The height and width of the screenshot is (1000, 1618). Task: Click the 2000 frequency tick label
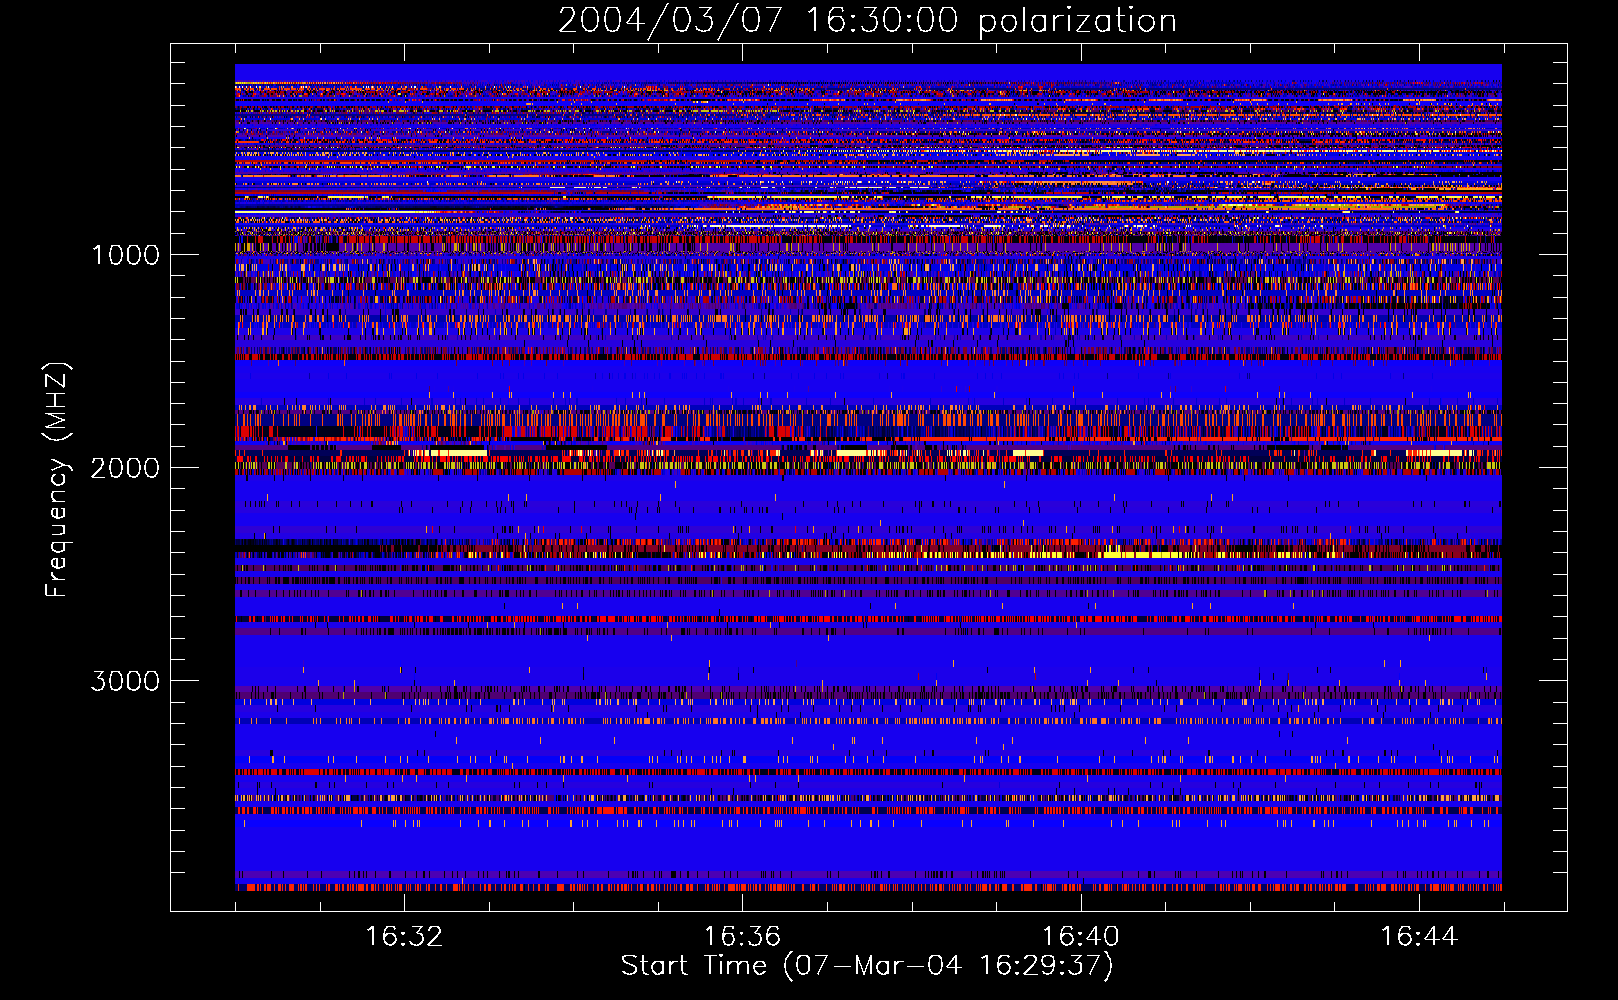coord(125,468)
